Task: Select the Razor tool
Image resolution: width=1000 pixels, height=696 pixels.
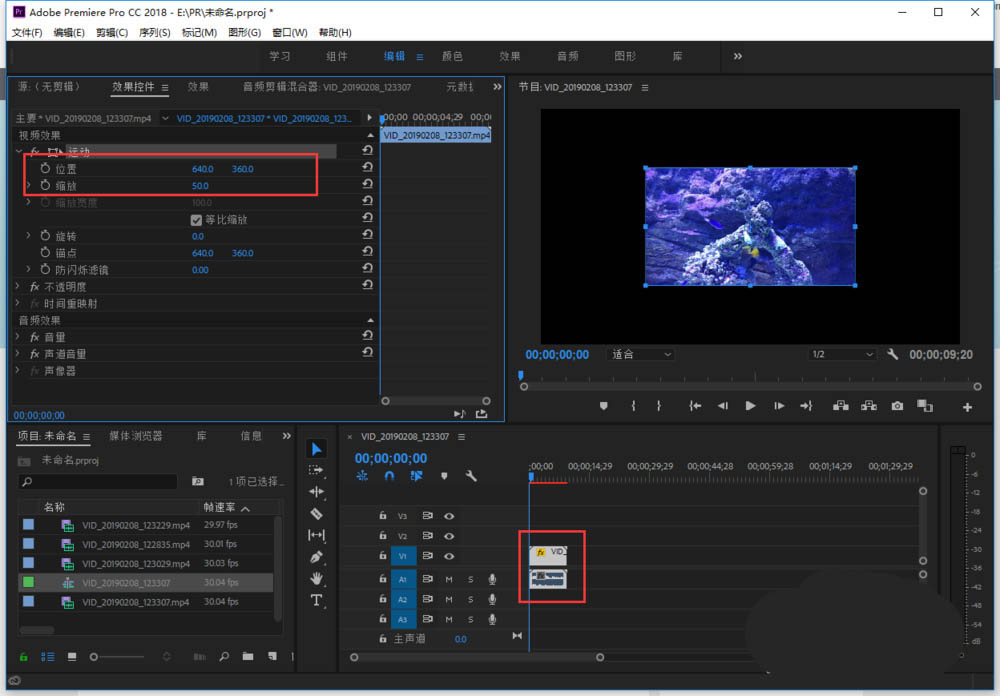Action: [316, 514]
